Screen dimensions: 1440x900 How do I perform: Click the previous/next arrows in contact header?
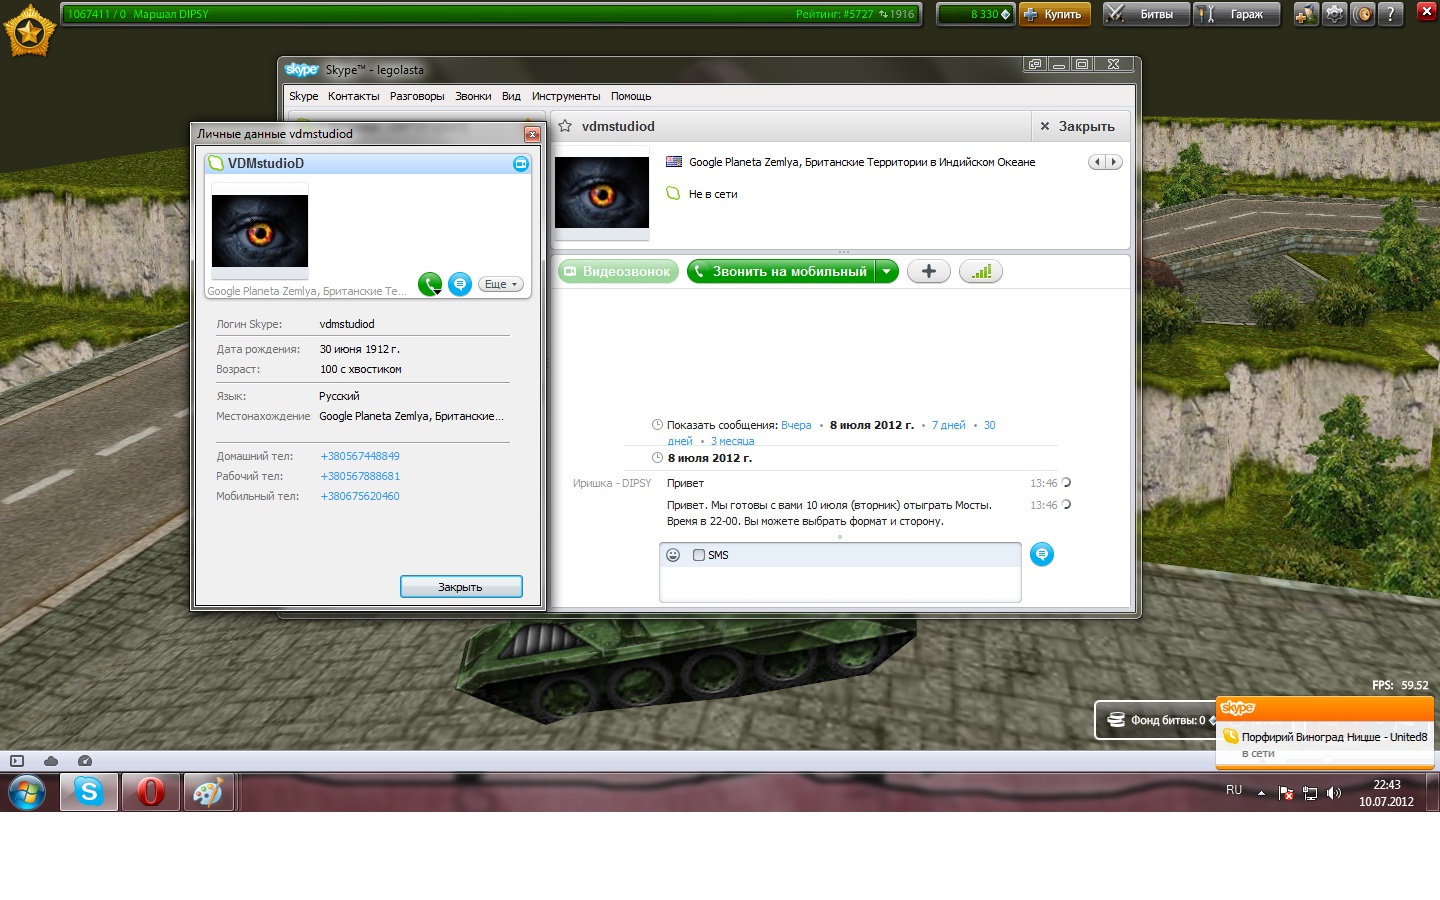(1105, 162)
